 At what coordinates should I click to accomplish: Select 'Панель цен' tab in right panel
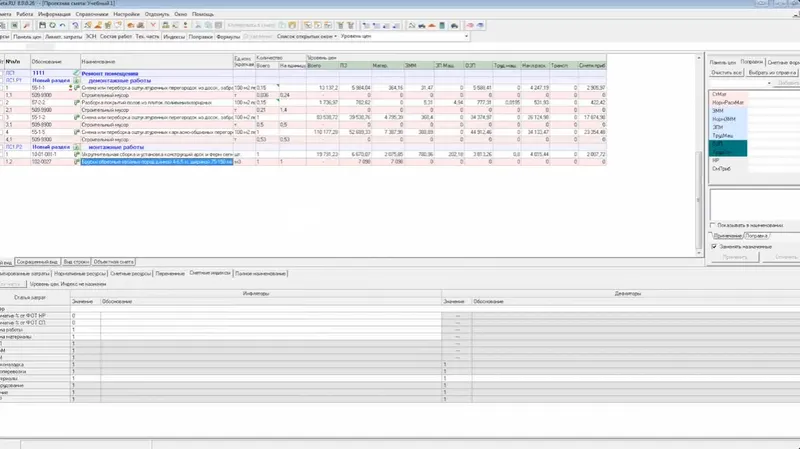(x=723, y=62)
